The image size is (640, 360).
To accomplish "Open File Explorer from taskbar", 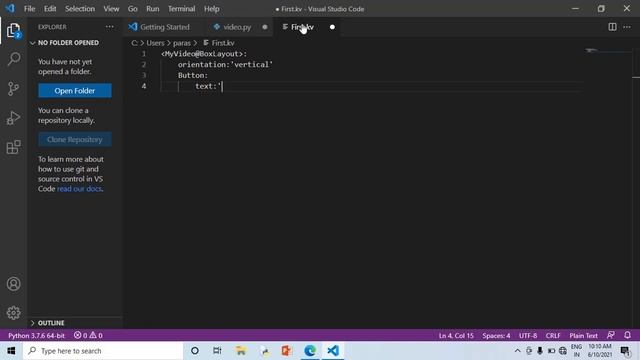I will [240, 351].
